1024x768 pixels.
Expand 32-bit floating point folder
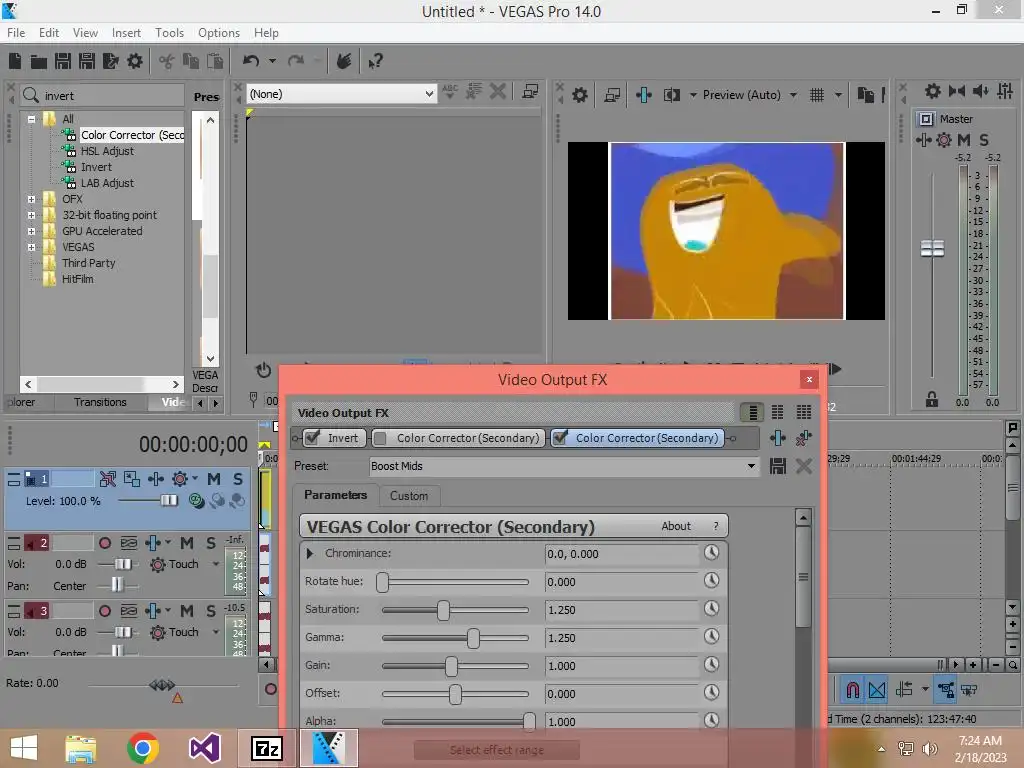click(x=31, y=215)
